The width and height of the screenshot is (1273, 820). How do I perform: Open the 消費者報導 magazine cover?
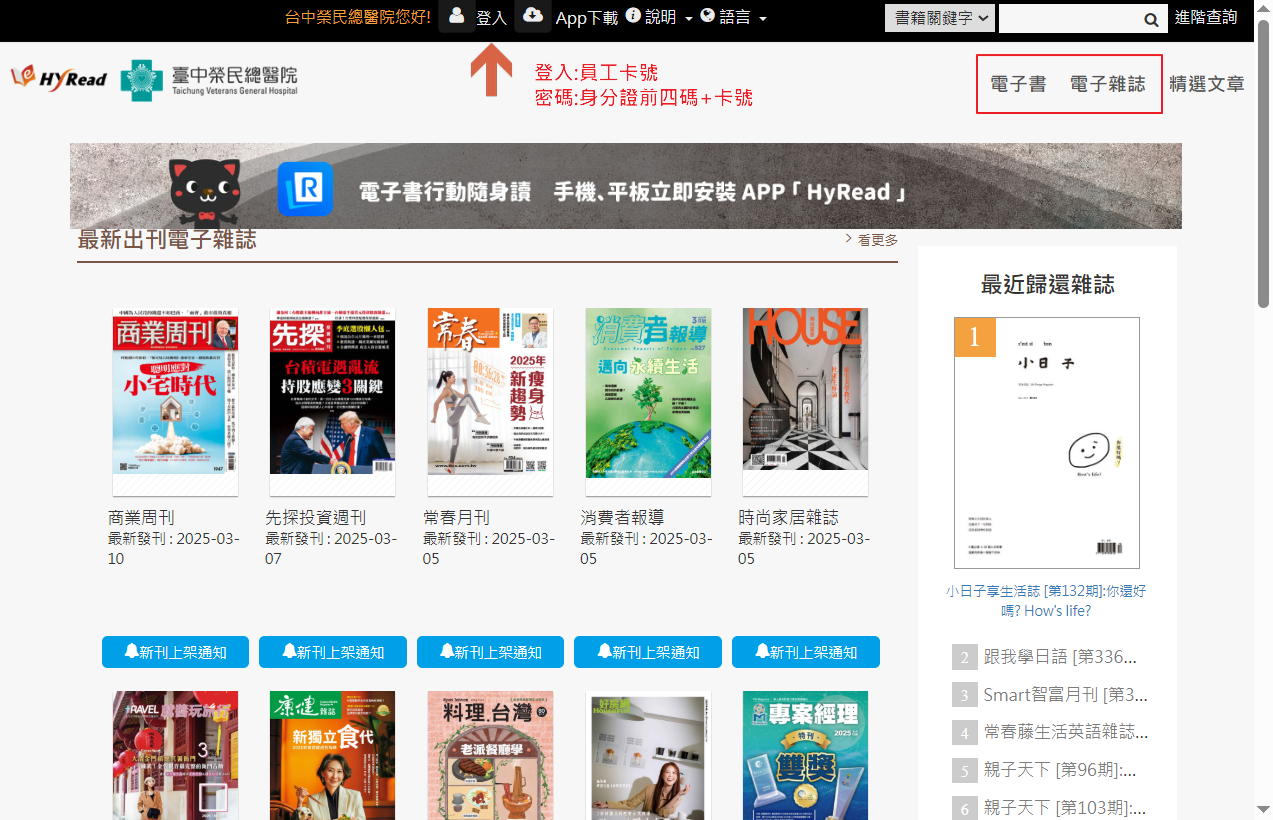(x=648, y=402)
